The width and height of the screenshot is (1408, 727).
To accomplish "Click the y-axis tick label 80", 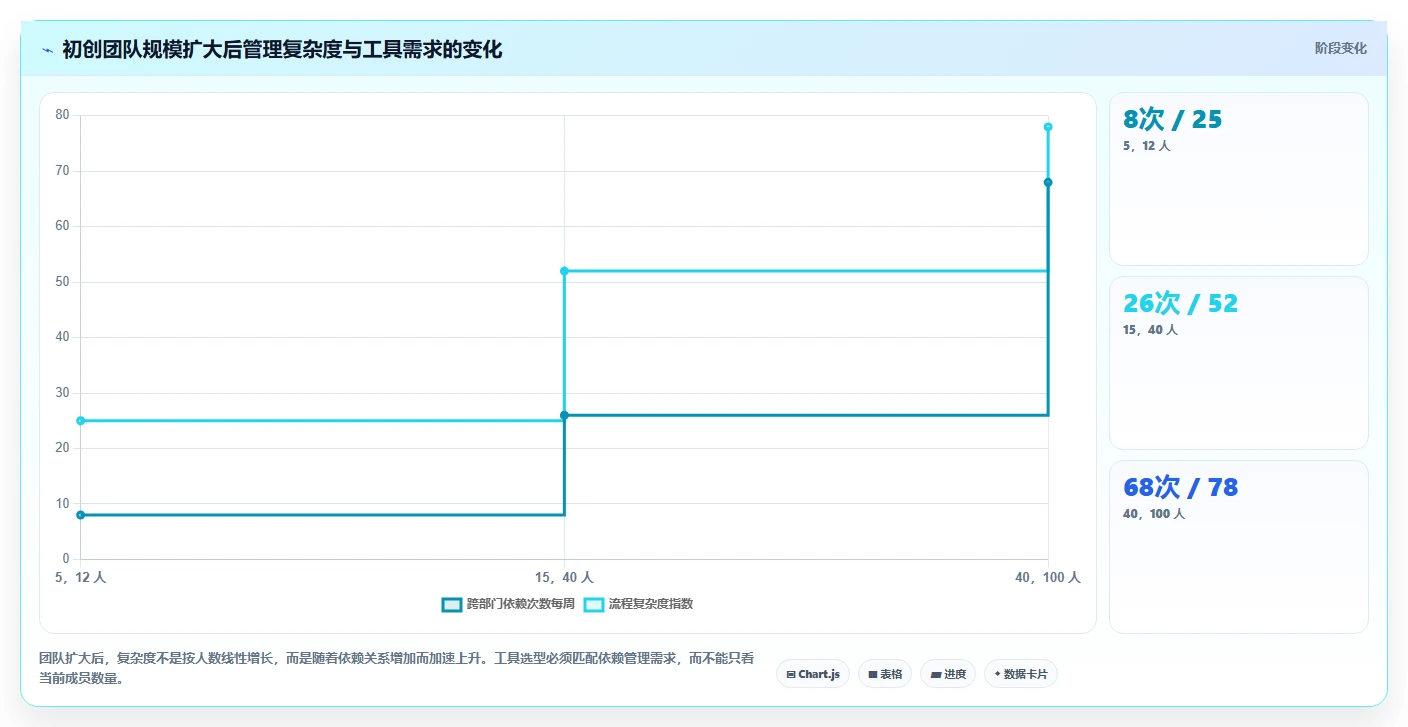I will tap(62, 115).
